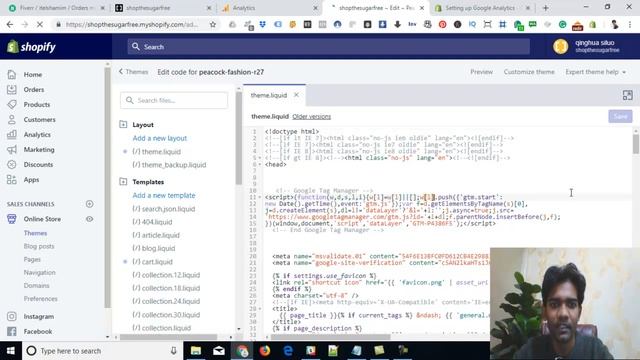Fold code at line 5
The height and width of the screenshot is (360, 640).
260,158
